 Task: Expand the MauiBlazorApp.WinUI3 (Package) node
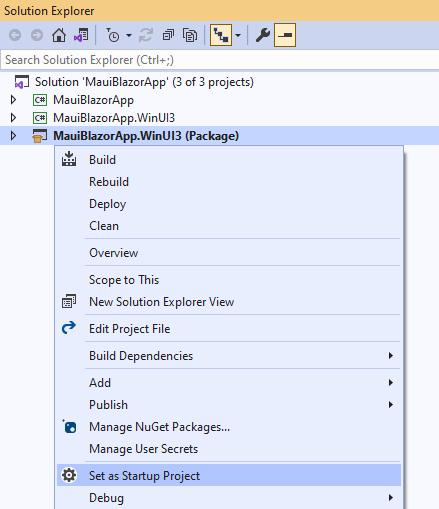pyautogui.click(x=13, y=136)
